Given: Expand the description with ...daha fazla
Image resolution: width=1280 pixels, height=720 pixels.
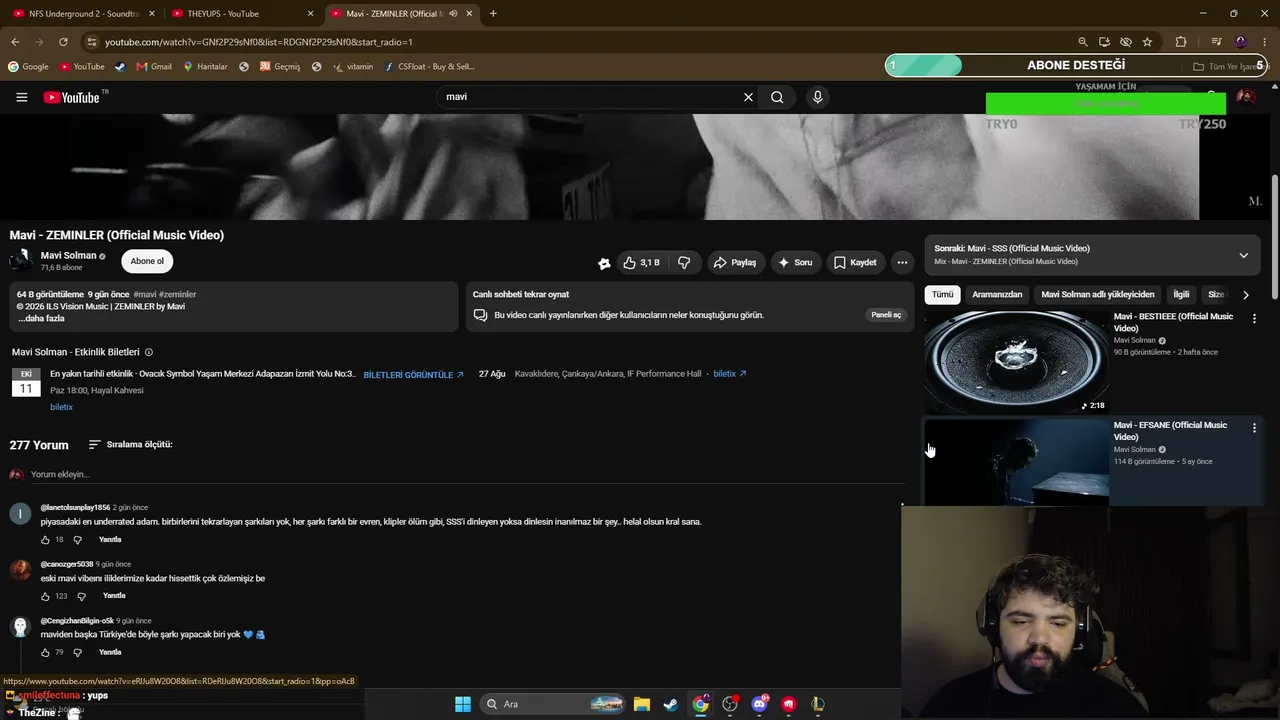Looking at the screenshot, I should coord(41,318).
